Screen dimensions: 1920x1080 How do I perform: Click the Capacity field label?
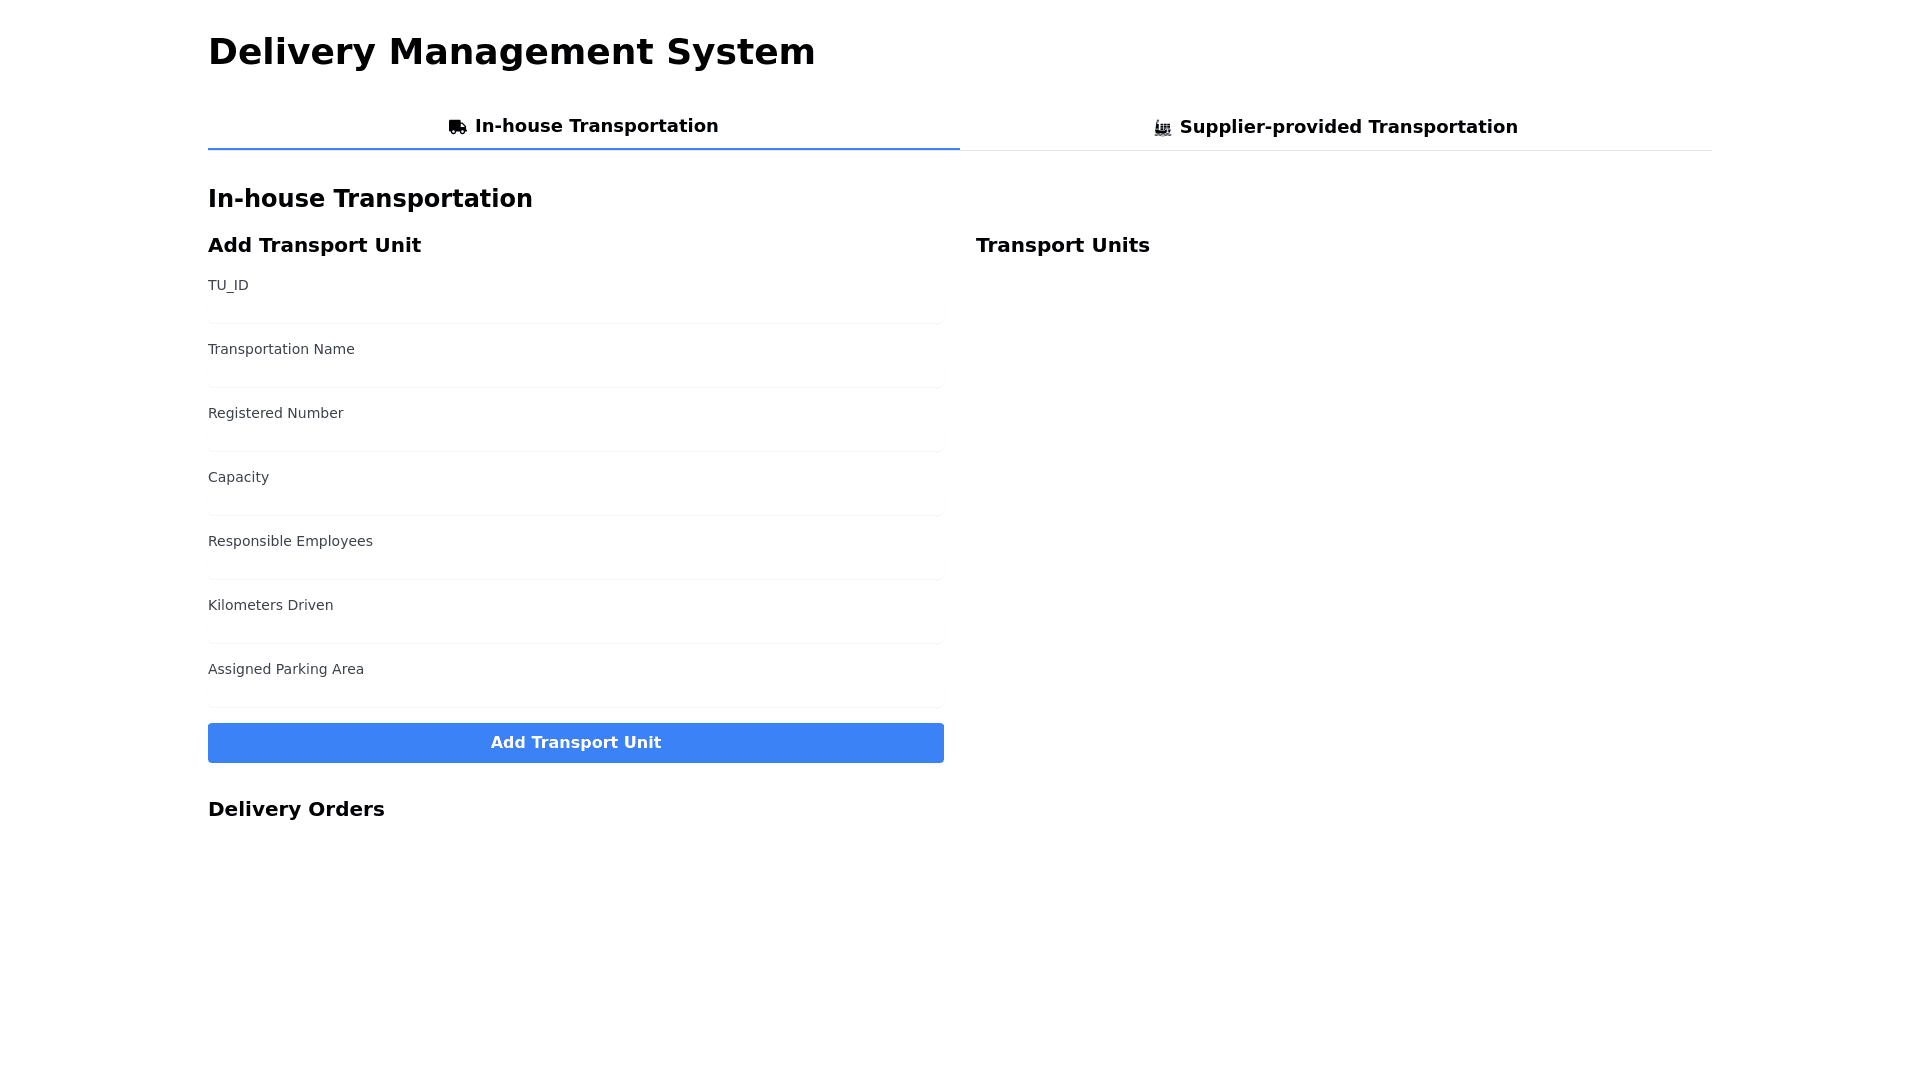(238, 477)
